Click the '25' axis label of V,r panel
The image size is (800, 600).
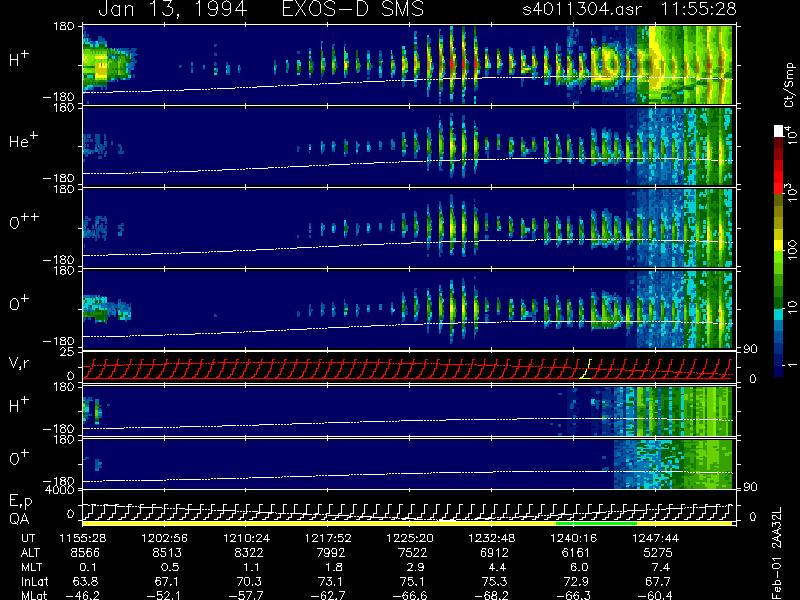(x=67, y=352)
